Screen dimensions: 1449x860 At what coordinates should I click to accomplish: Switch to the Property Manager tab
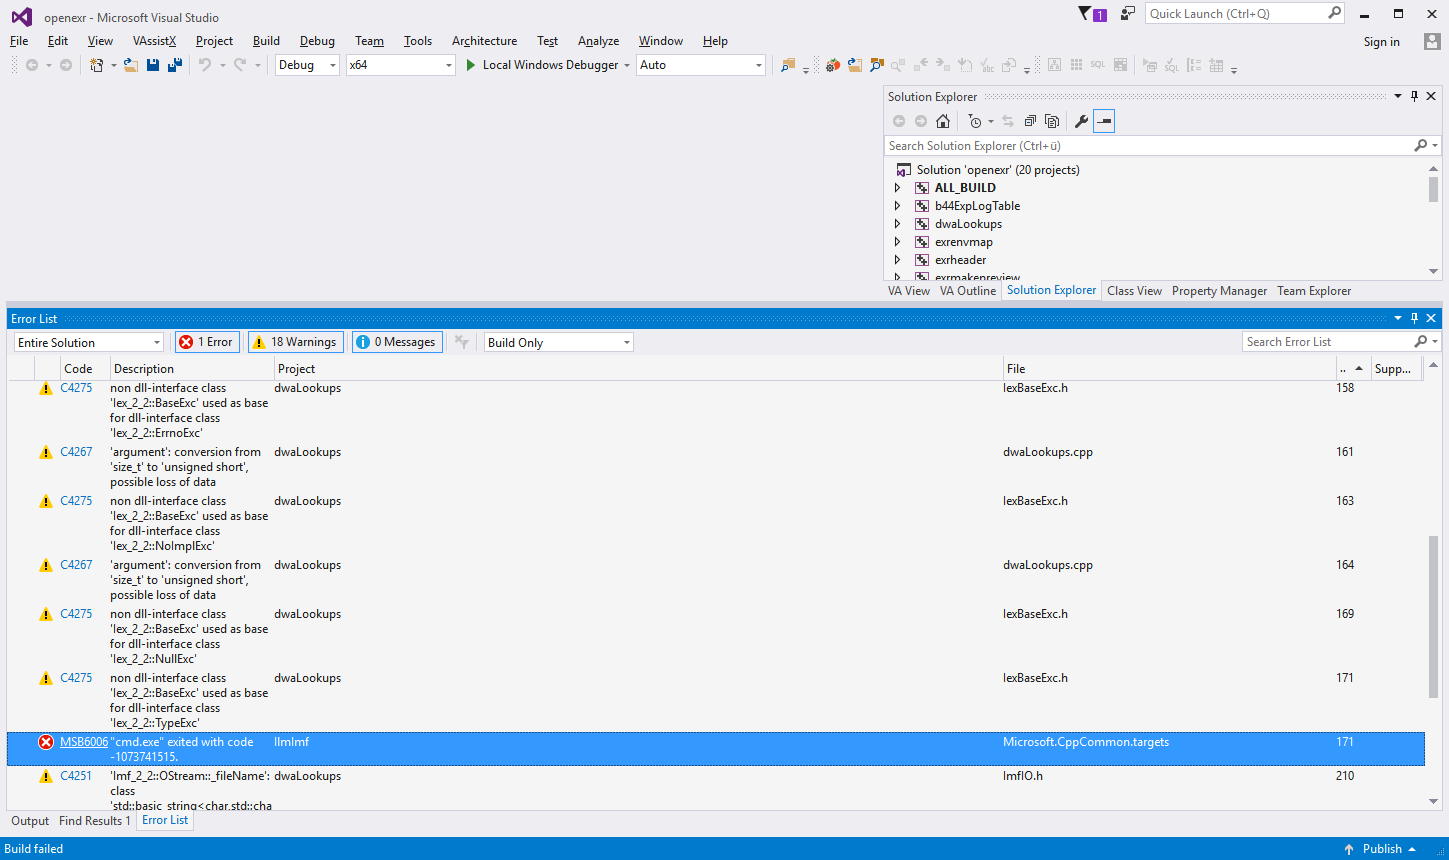[1219, 291]
